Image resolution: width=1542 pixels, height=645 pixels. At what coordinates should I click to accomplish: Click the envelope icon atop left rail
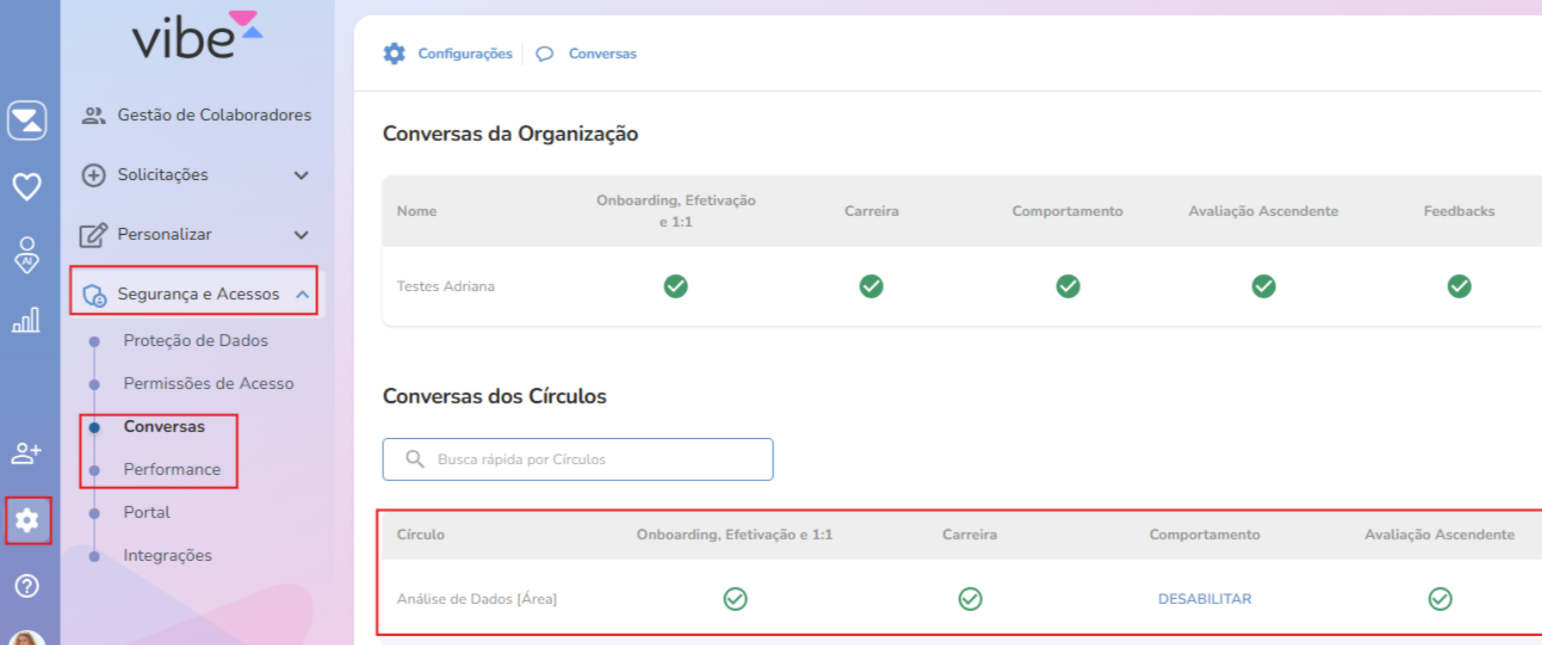point(27,121)
